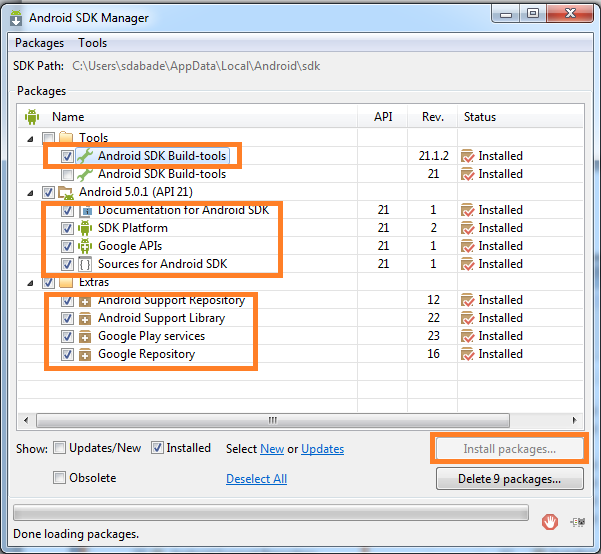Click revision 21.1.2 cell
The image size is (601, 554).
pyautogui.click(x=433, y=156)
